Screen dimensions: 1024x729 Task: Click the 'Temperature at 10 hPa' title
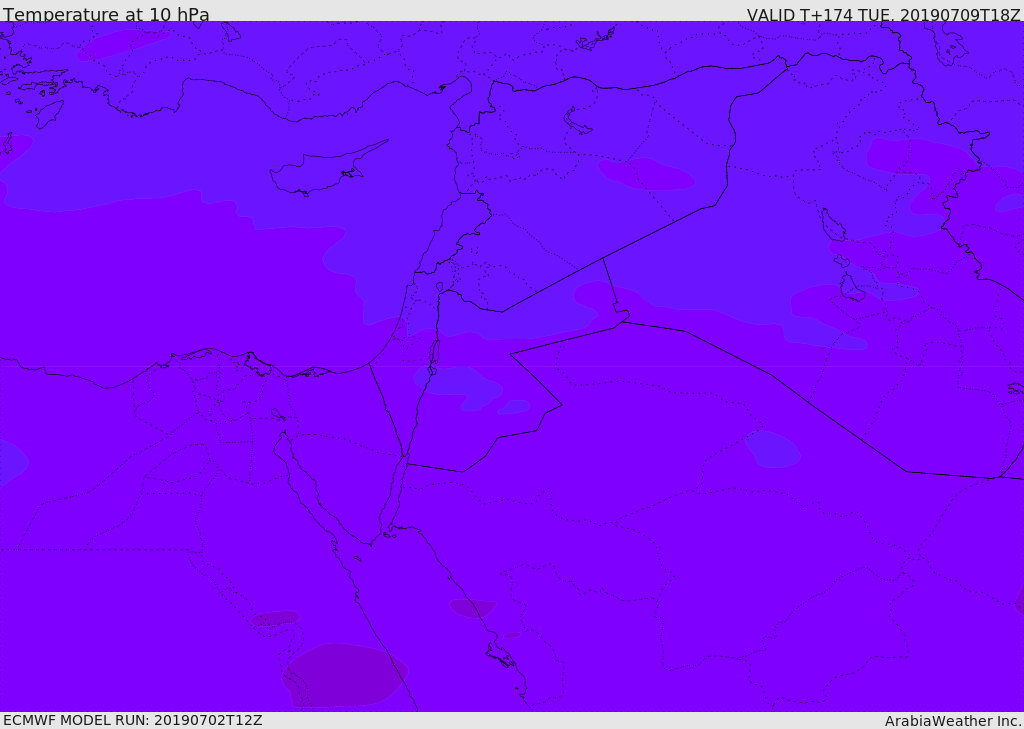pyautogui.click(x=106, y=14)
